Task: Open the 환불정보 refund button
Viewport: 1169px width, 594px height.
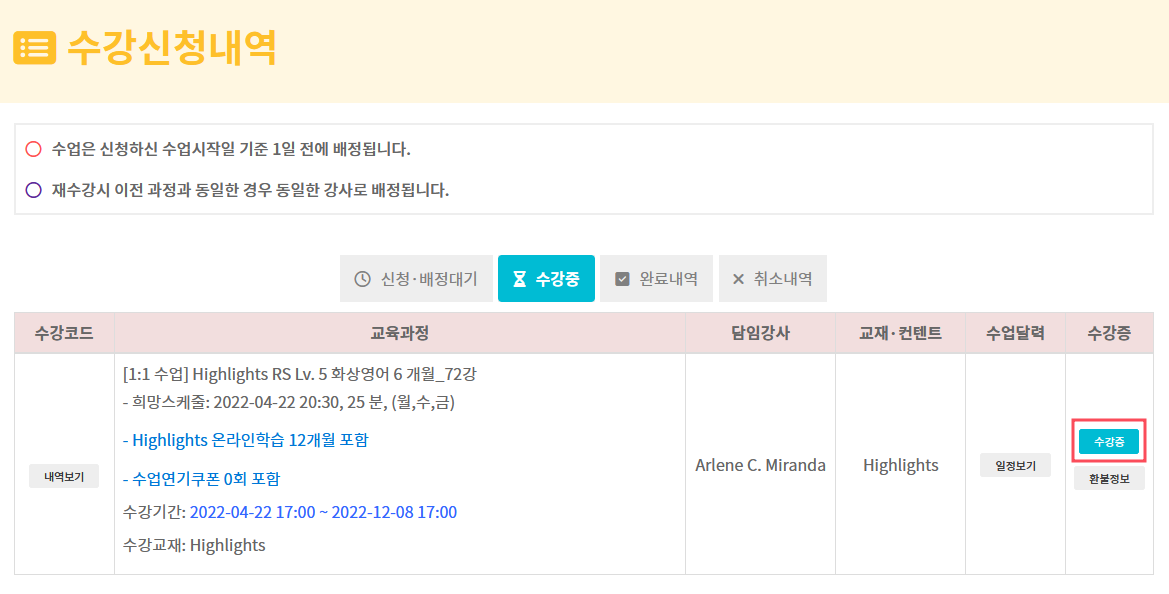Action: point(1109,478)
